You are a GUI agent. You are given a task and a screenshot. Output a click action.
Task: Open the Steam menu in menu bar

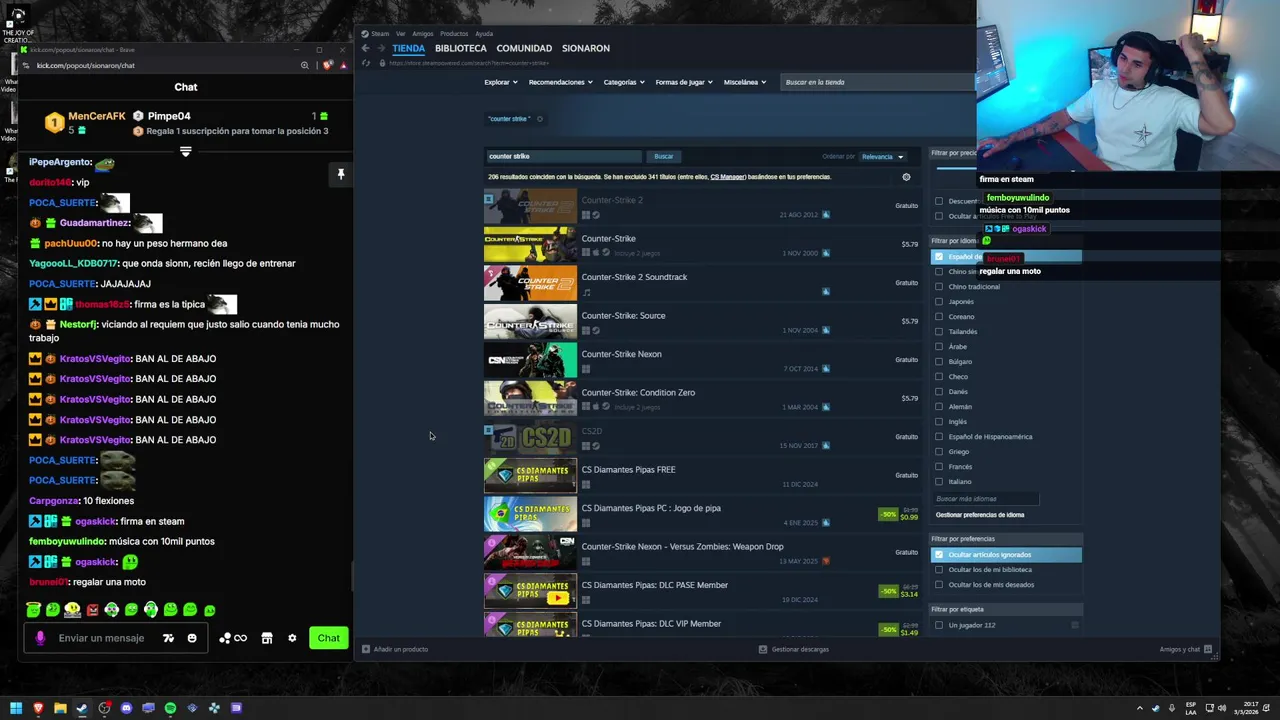click(x=380, y=34)
